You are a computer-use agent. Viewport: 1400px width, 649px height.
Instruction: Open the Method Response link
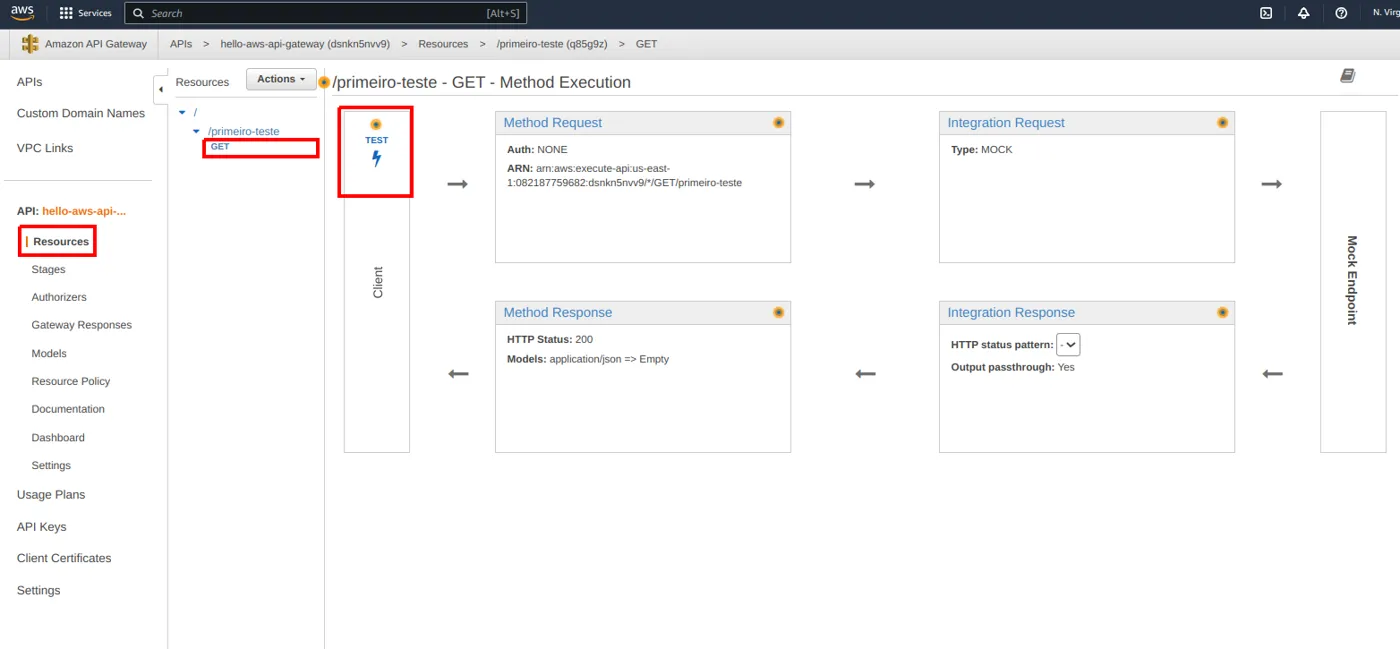pos(558,312)
